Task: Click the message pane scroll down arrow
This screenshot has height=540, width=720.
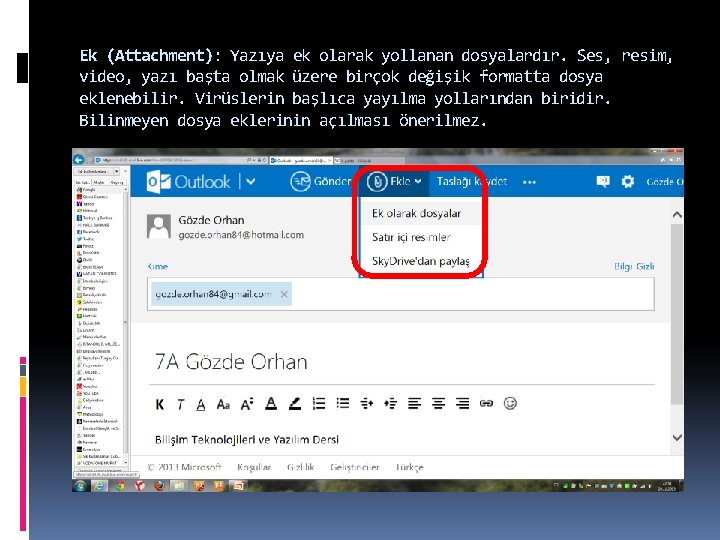Action: (x=677, y=437)
